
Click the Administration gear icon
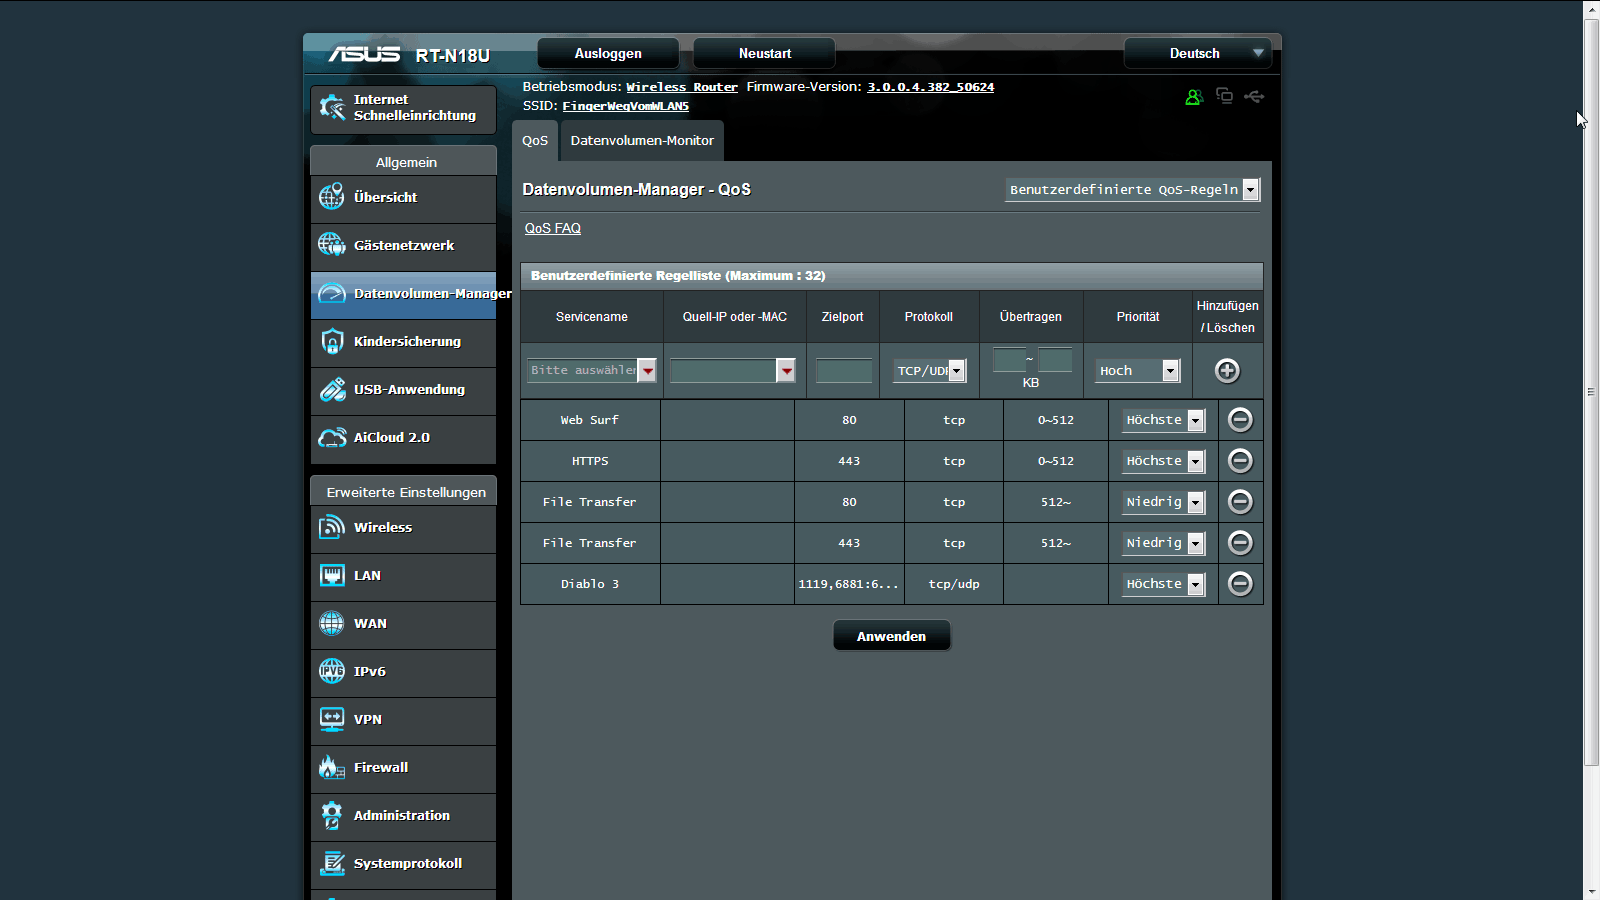point(332,815)
